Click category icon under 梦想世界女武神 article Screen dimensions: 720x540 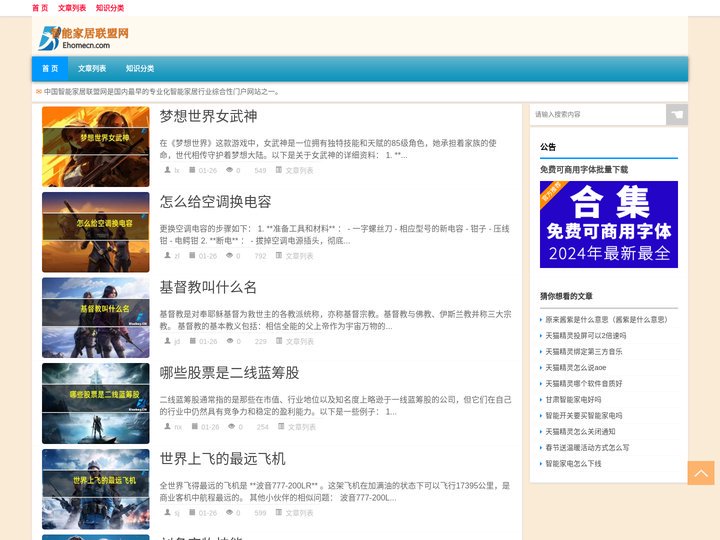(279, 170)
